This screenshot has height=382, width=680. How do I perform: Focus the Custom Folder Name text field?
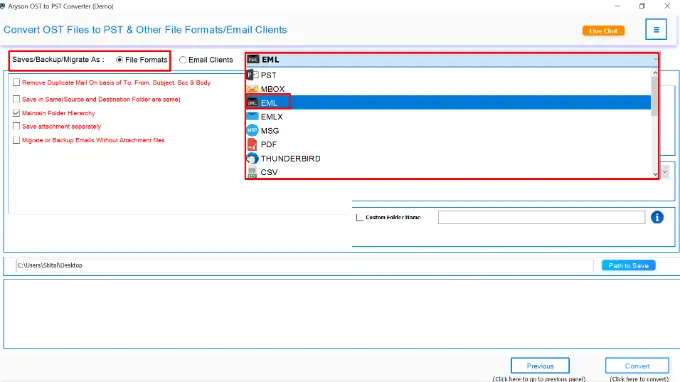click(541, 217)
